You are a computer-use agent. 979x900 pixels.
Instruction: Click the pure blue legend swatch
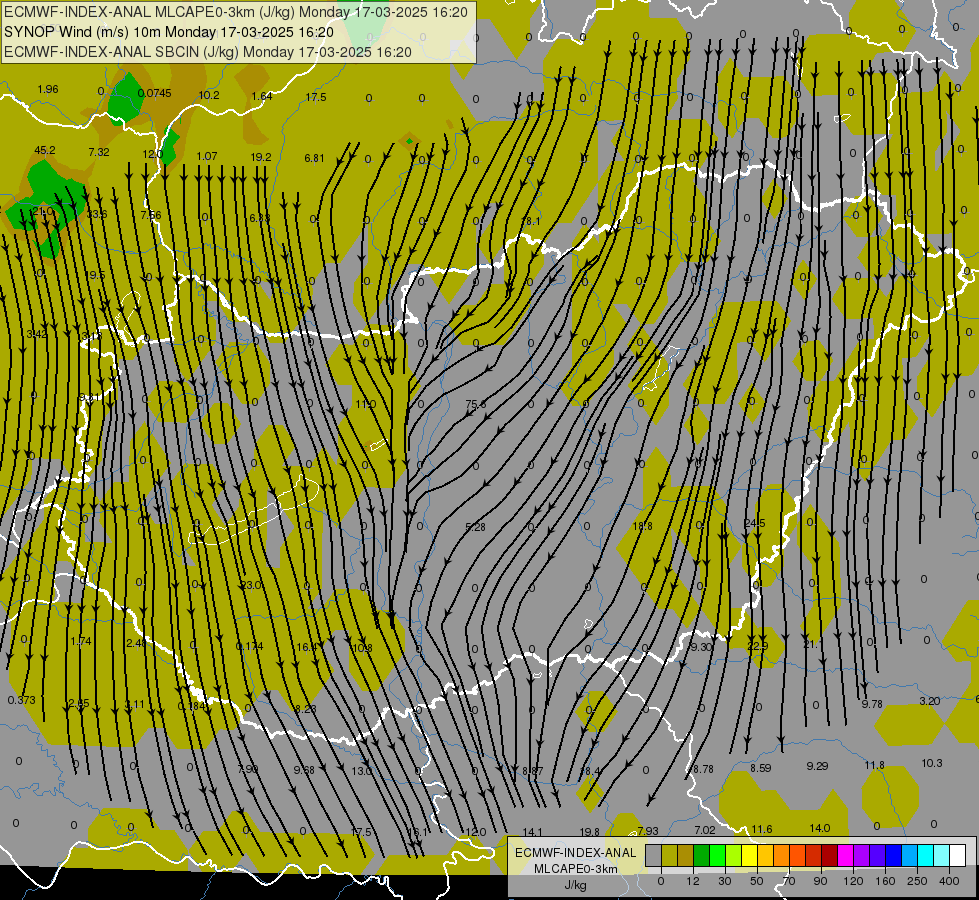click(x=893, y=855)
